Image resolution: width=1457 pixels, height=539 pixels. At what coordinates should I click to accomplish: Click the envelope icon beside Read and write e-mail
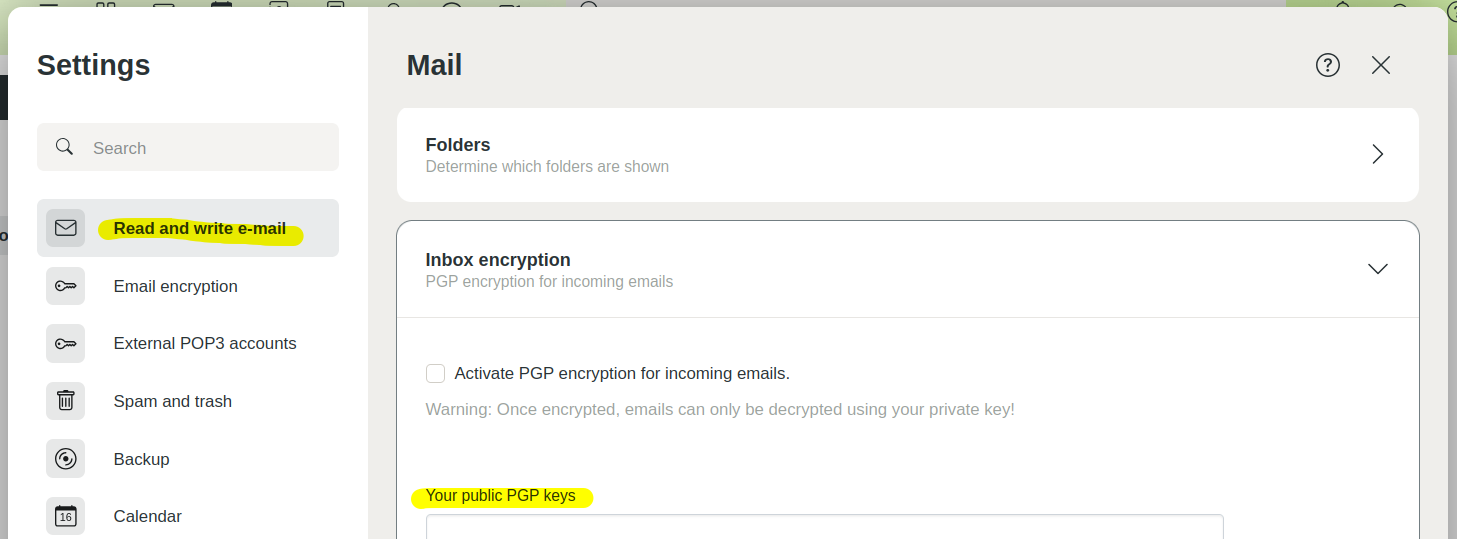[x=65, y=228]
